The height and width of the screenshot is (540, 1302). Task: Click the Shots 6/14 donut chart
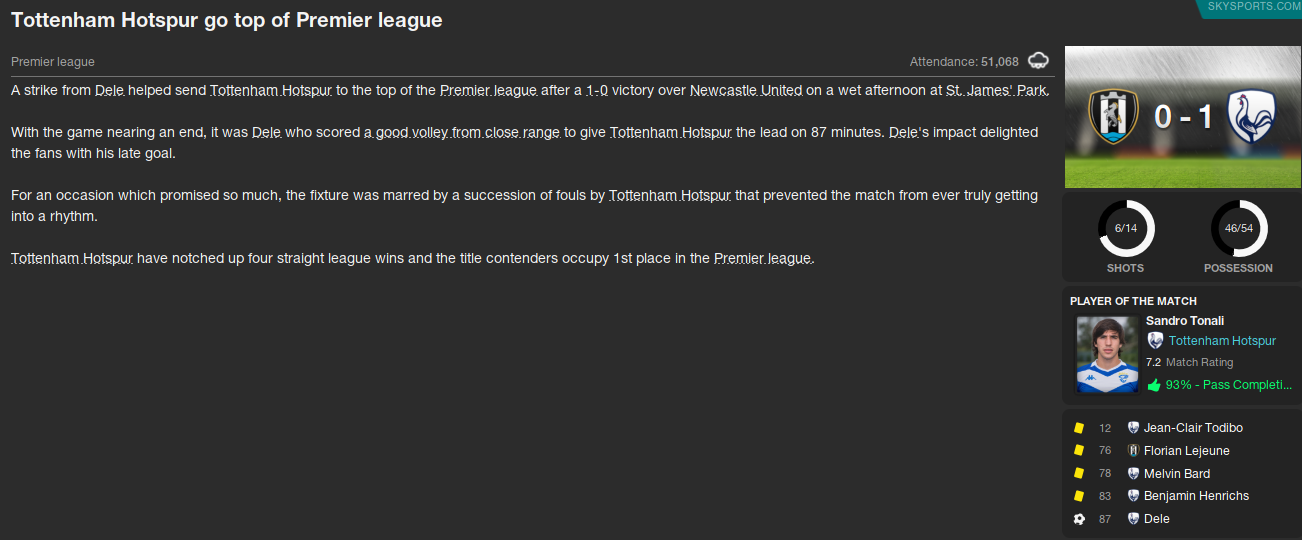[1125, 229]
